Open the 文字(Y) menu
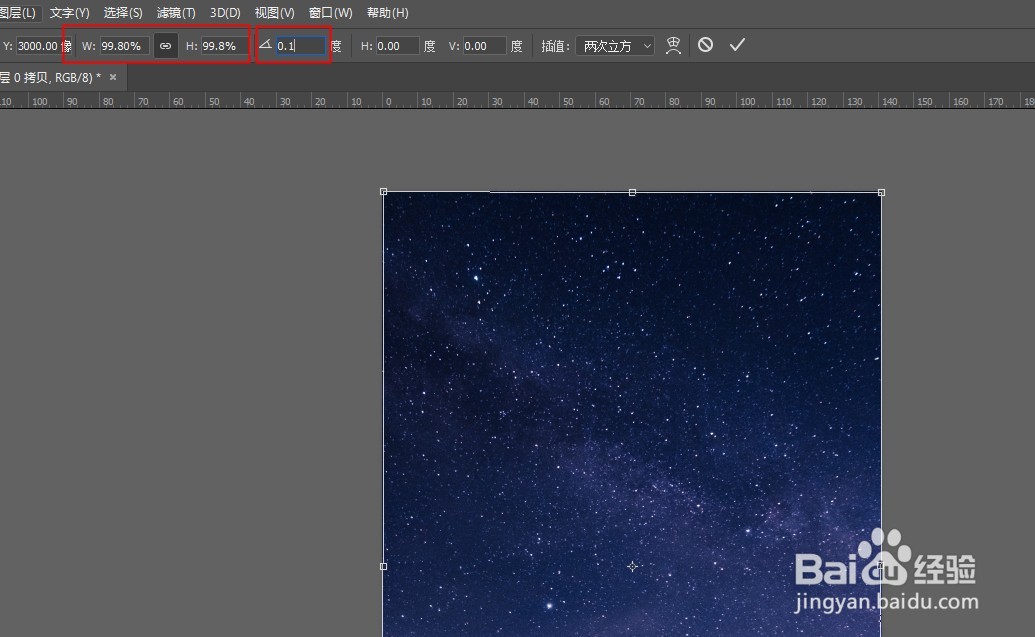The width and height of the screenshot is (1035, 637). coord(69,13)
